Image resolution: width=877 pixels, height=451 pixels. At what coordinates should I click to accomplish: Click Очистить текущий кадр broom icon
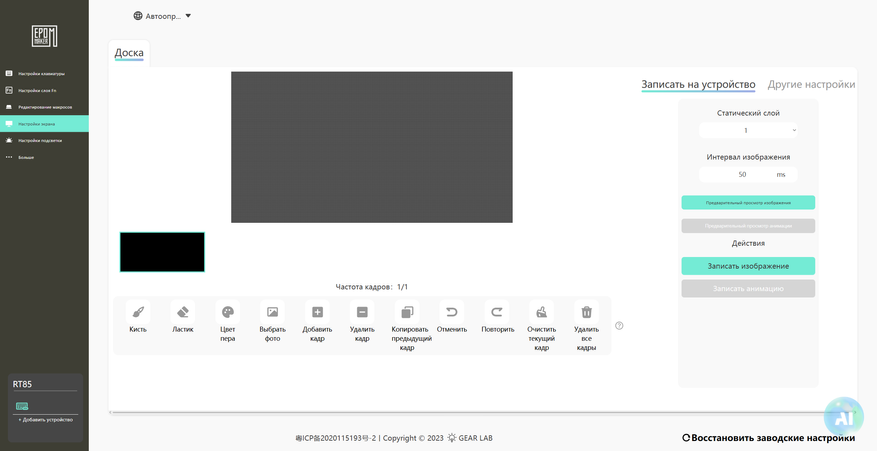click(x=541, y=312)
